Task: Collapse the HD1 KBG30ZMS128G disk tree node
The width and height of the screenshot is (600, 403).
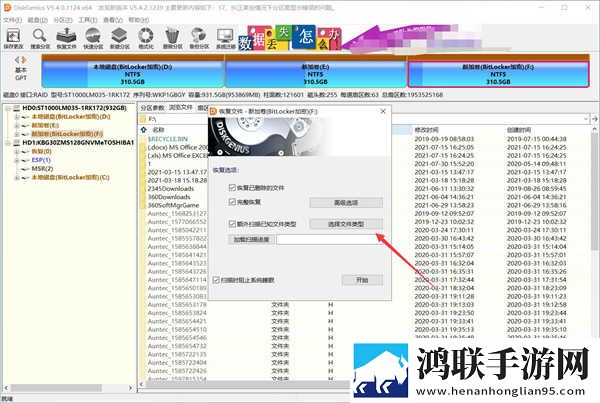Action: point(8,143)
